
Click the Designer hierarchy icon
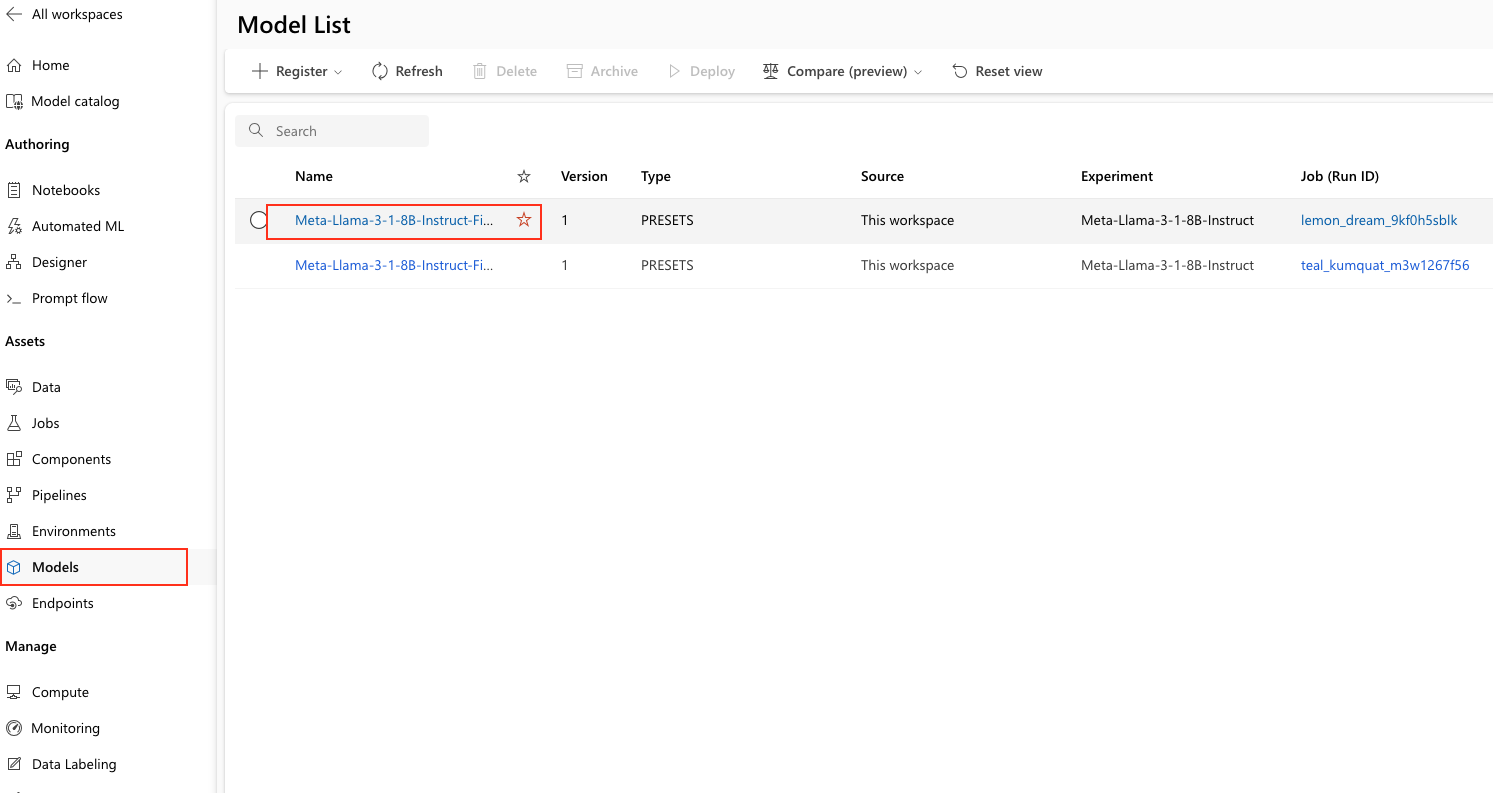(x=14, y=262)
